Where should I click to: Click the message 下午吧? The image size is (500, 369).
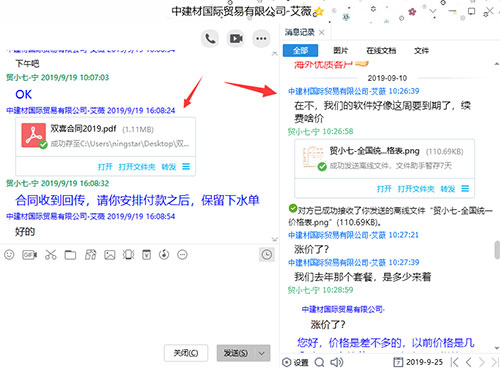pos(27,63)
